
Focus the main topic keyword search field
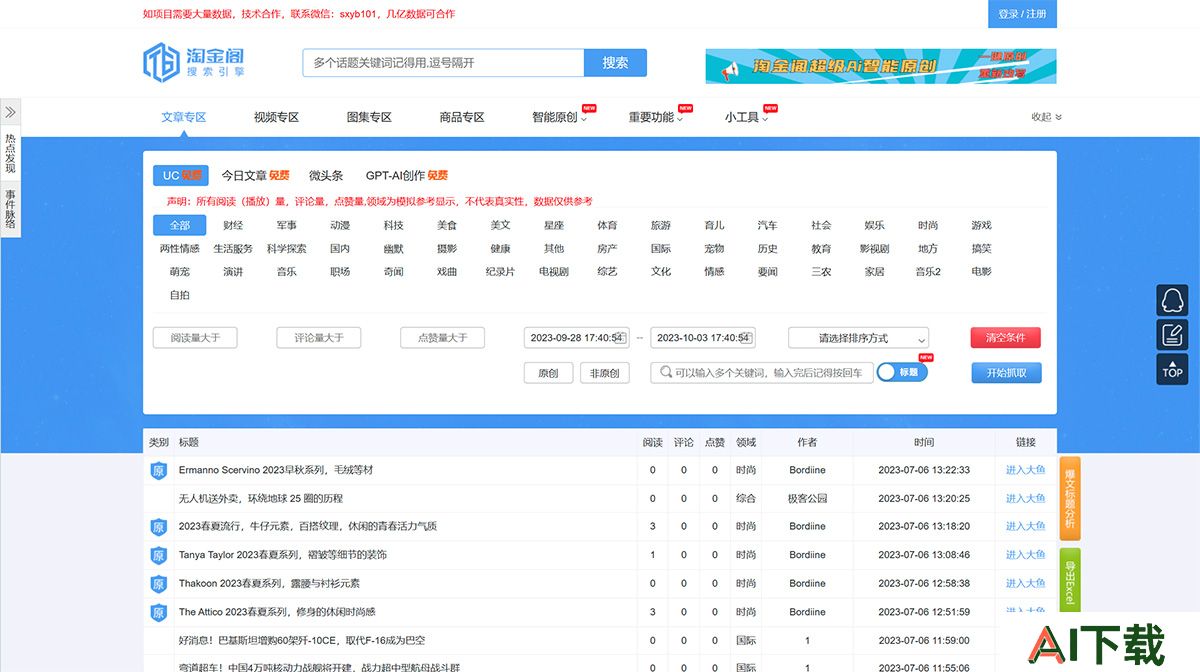(443, 63)
